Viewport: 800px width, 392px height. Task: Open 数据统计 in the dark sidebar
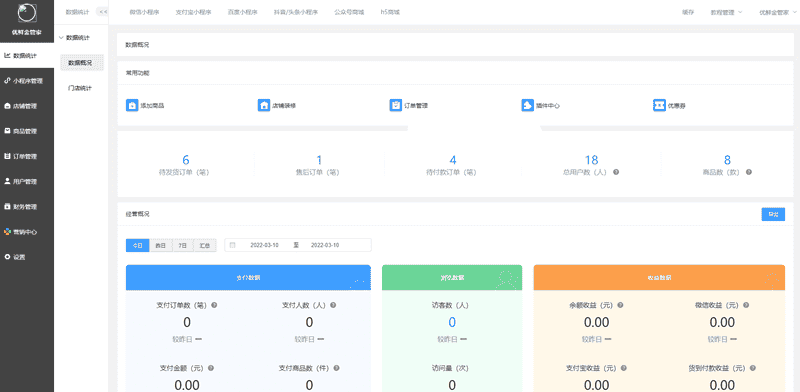tap(27, 55)
